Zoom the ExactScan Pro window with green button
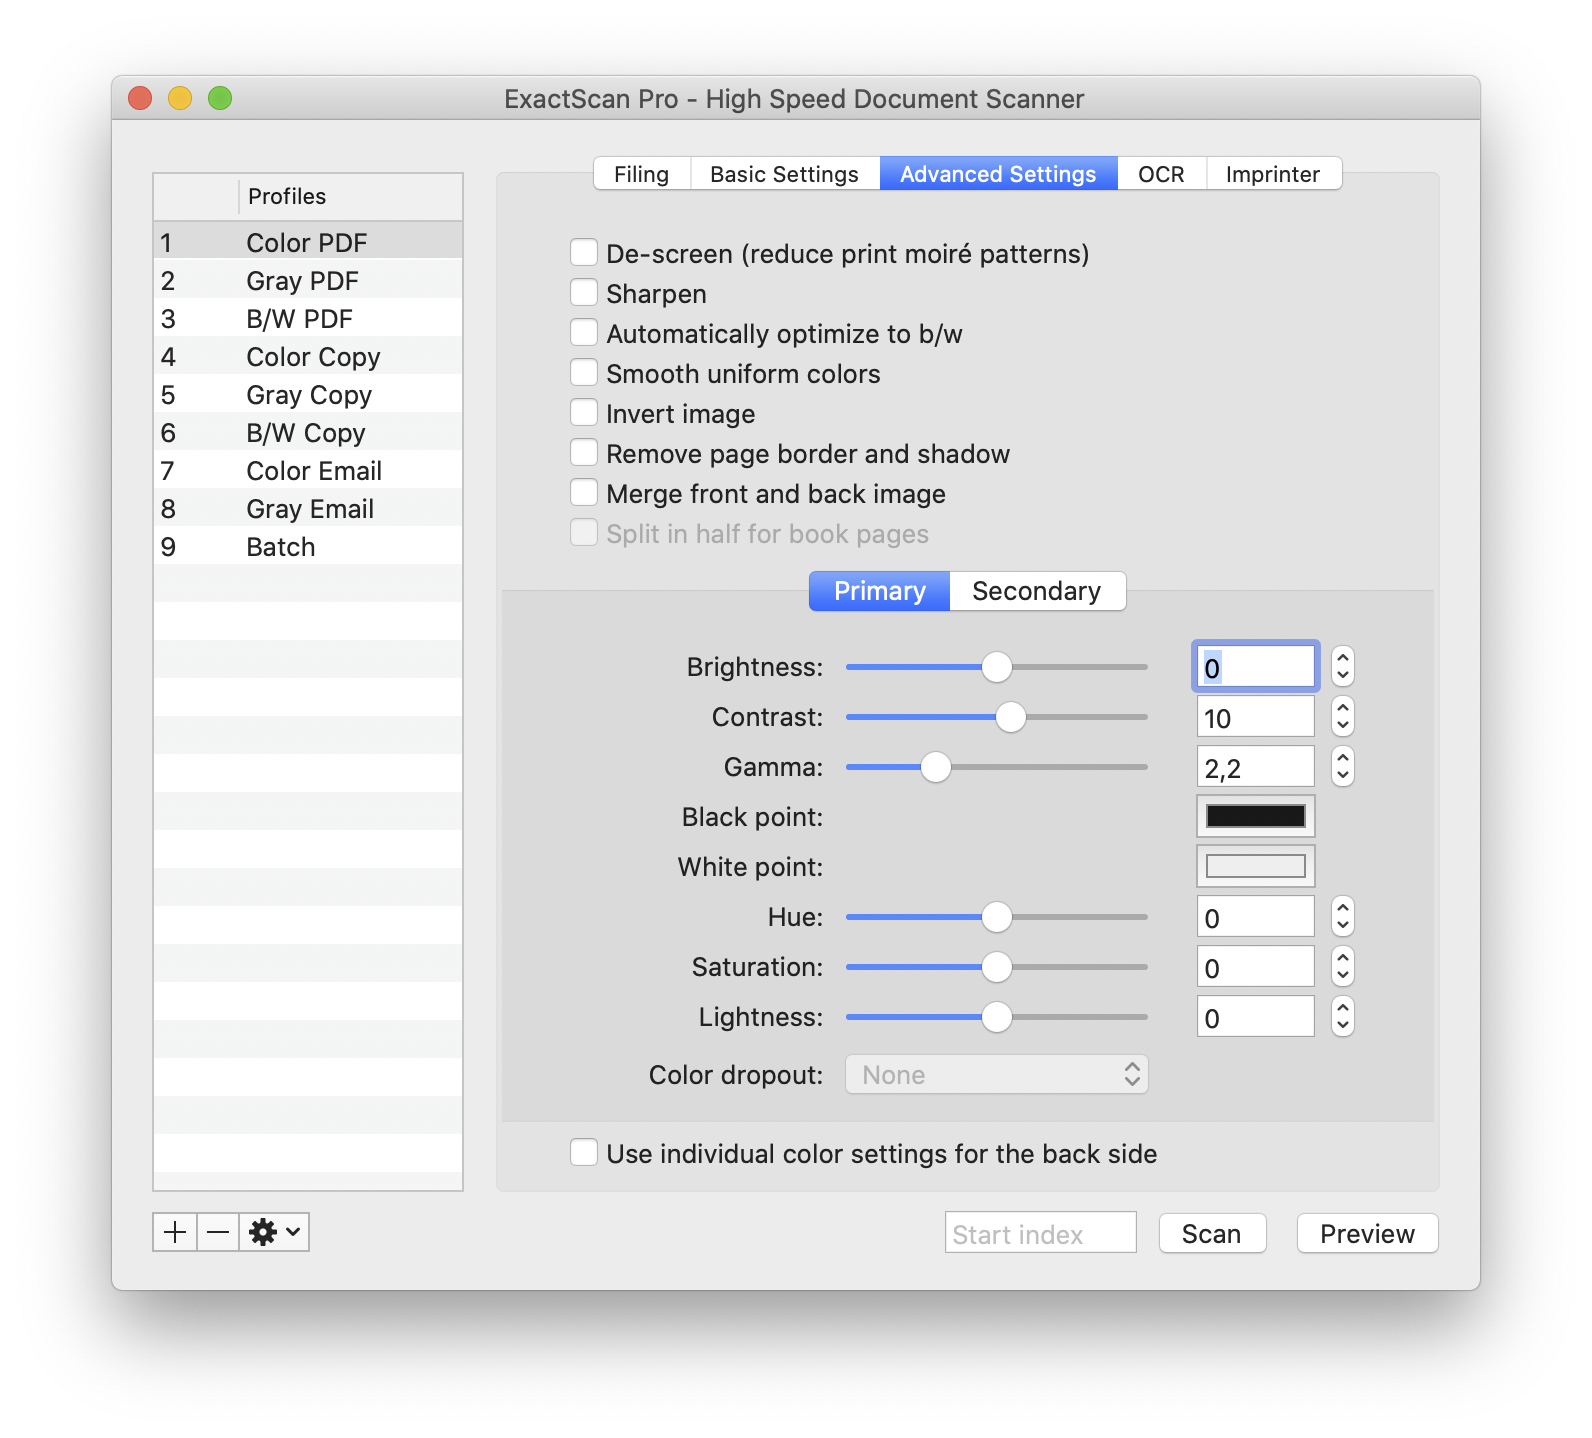This screenshot has width=1592, height=1438. [220, 98]
